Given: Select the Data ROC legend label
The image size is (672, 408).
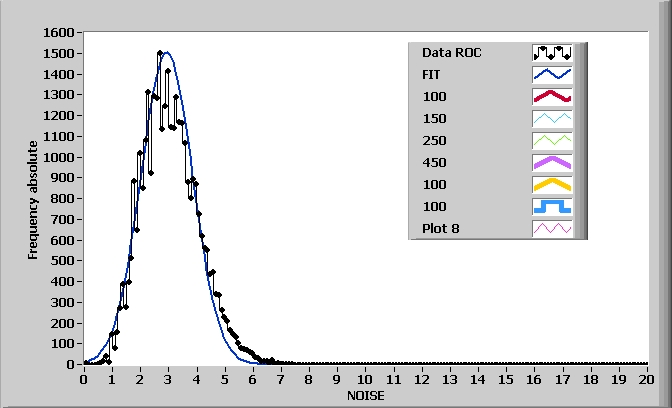Looking at the screenshot, I should tap(452, 52).
